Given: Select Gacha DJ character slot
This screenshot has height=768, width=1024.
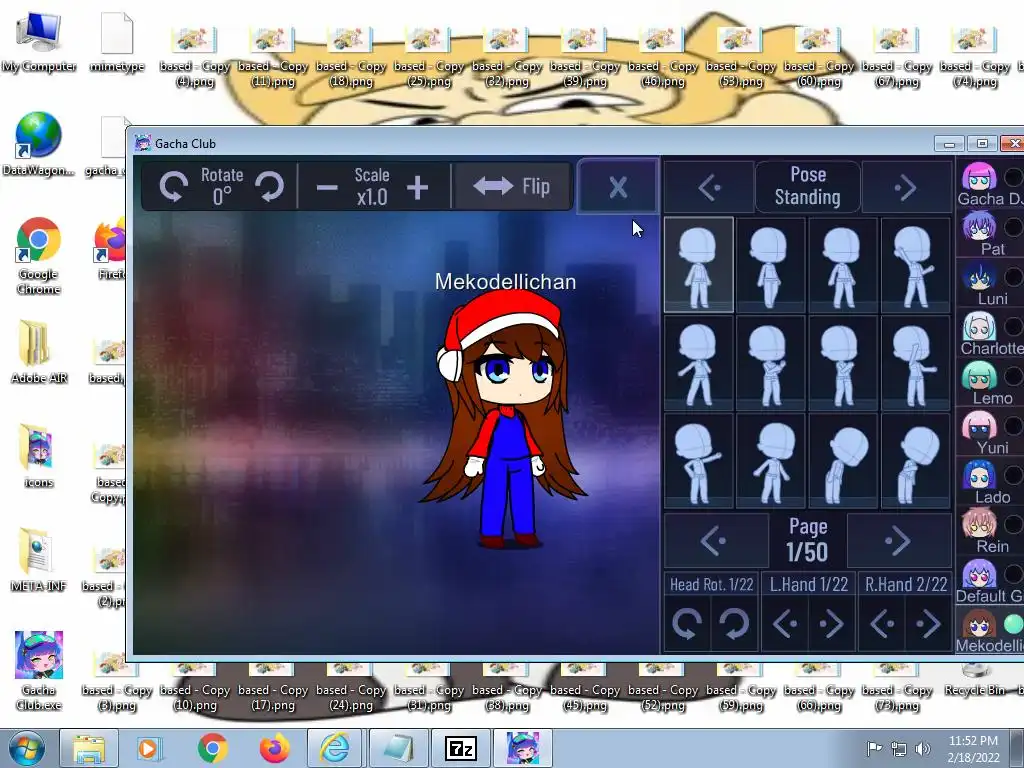Looking at the screenshot, I should [x=989, y=183].
